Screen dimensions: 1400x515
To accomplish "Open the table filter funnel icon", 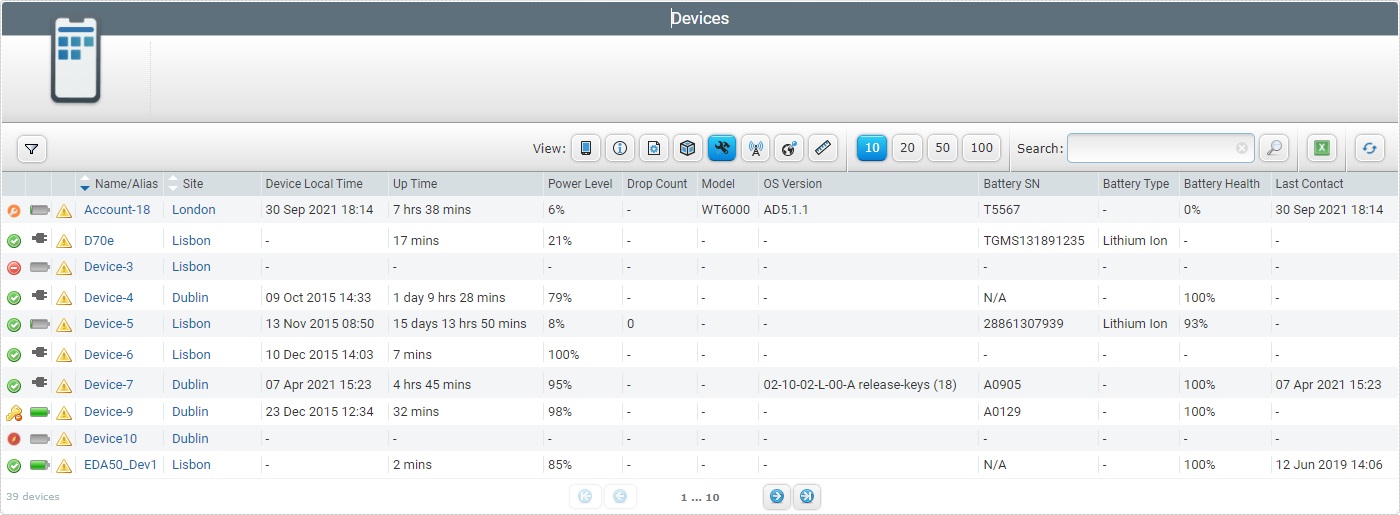I will [x=32, y=149].
